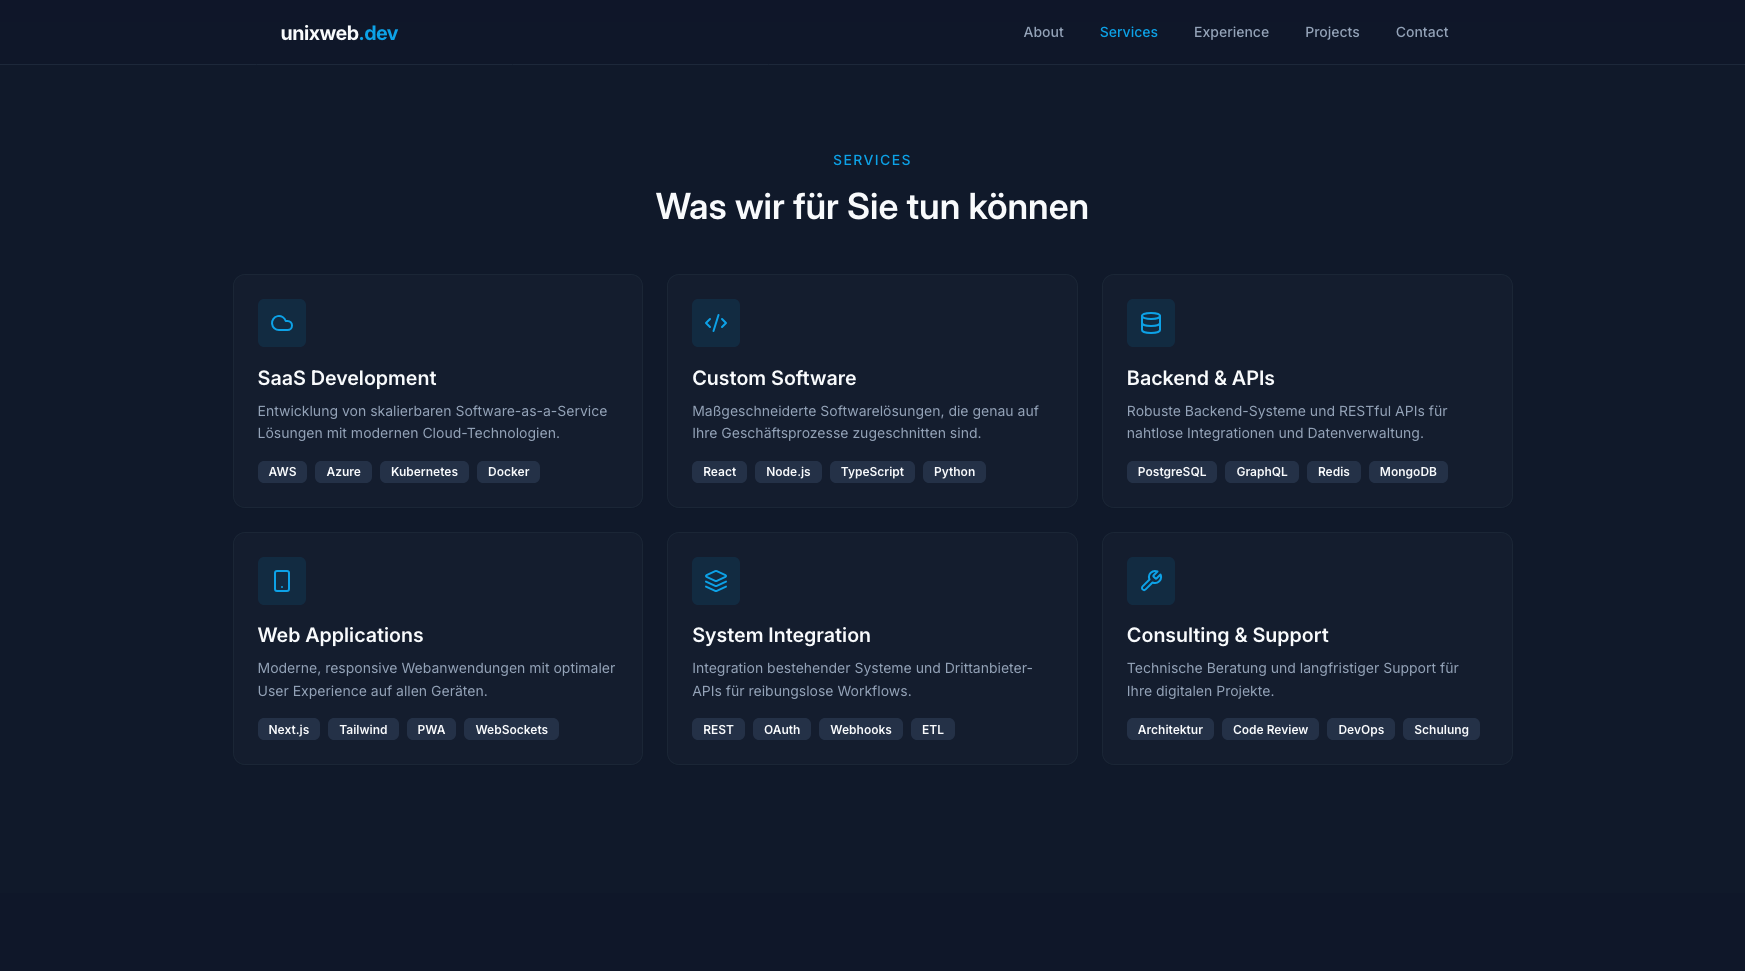Select the wrench icon on Consulting & Support
Image resolution: width=1745 pixels, height=971 pixels.
click(x=1150, y=581)
